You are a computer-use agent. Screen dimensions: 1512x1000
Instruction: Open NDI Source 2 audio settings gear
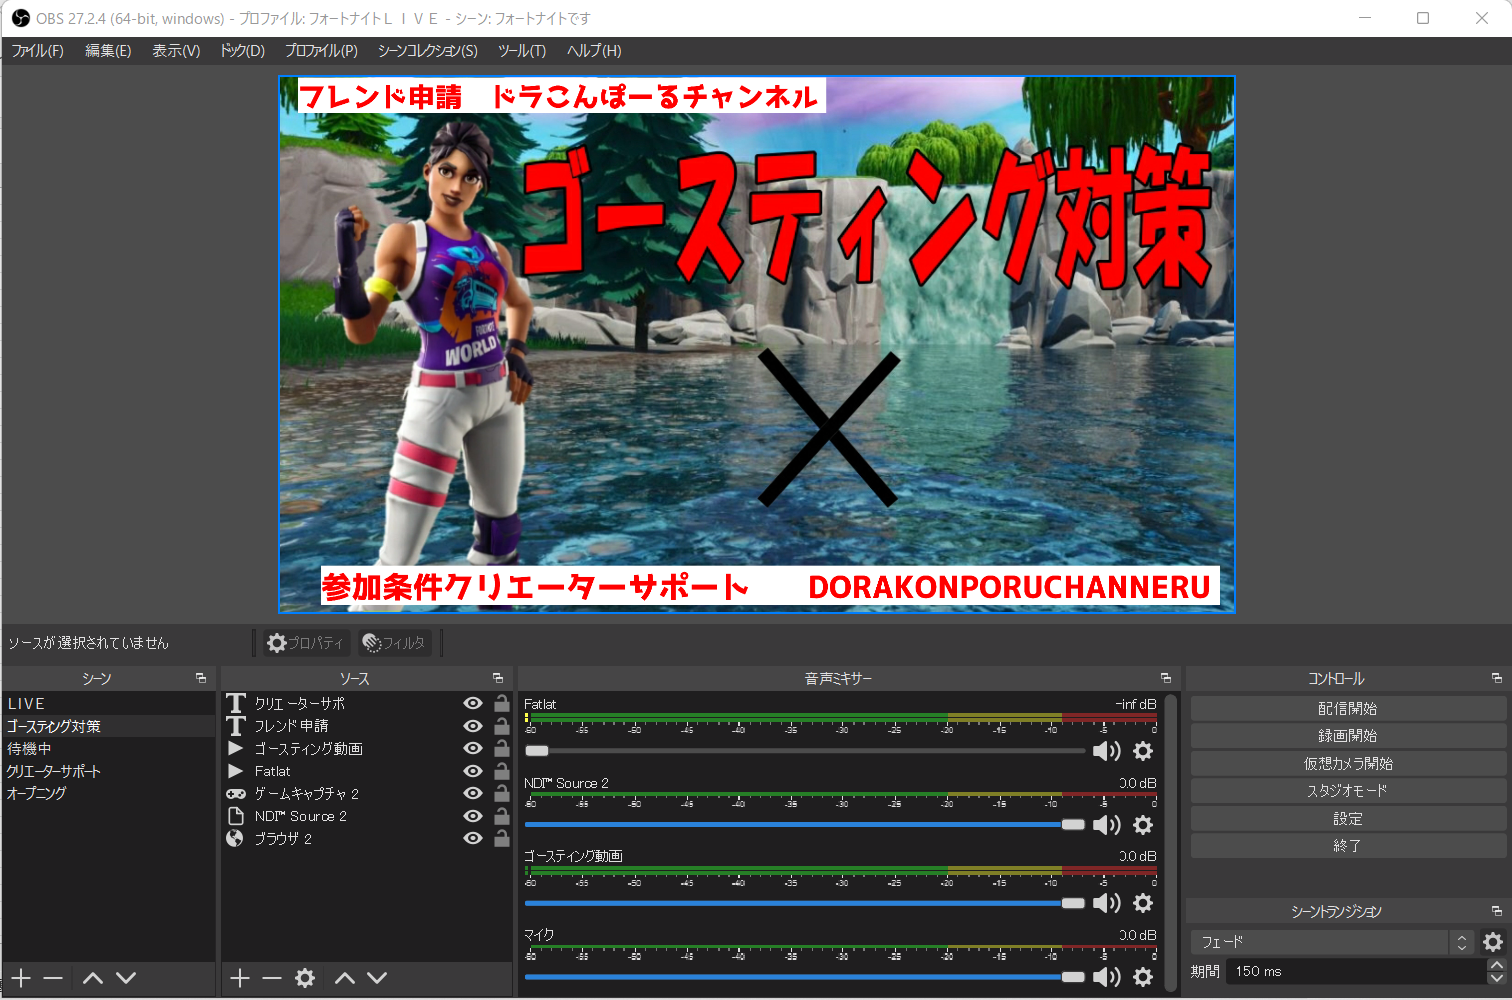[x=1143, y=825]
